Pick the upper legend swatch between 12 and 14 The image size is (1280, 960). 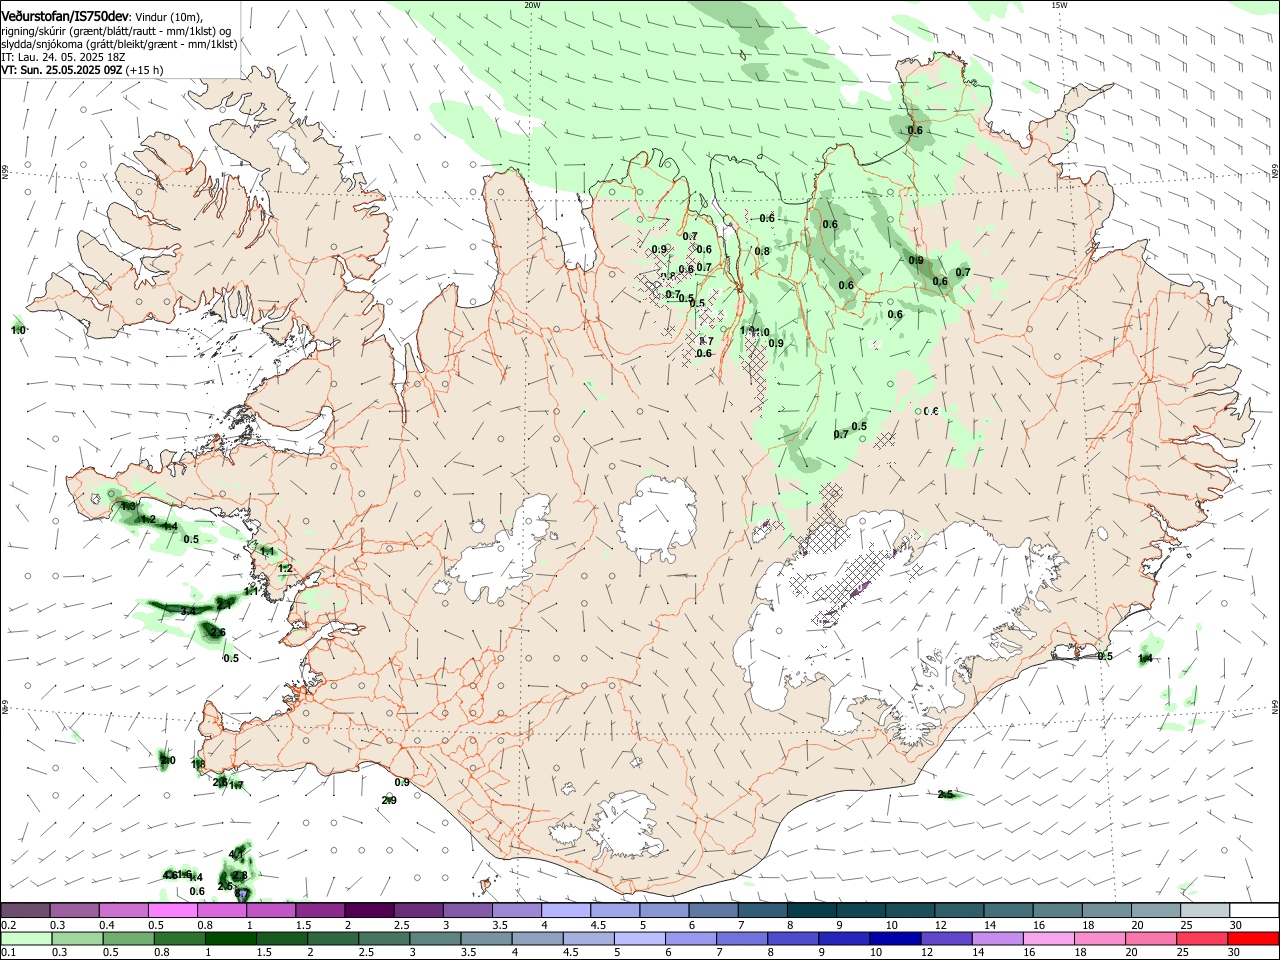click(x=959, y=911)
